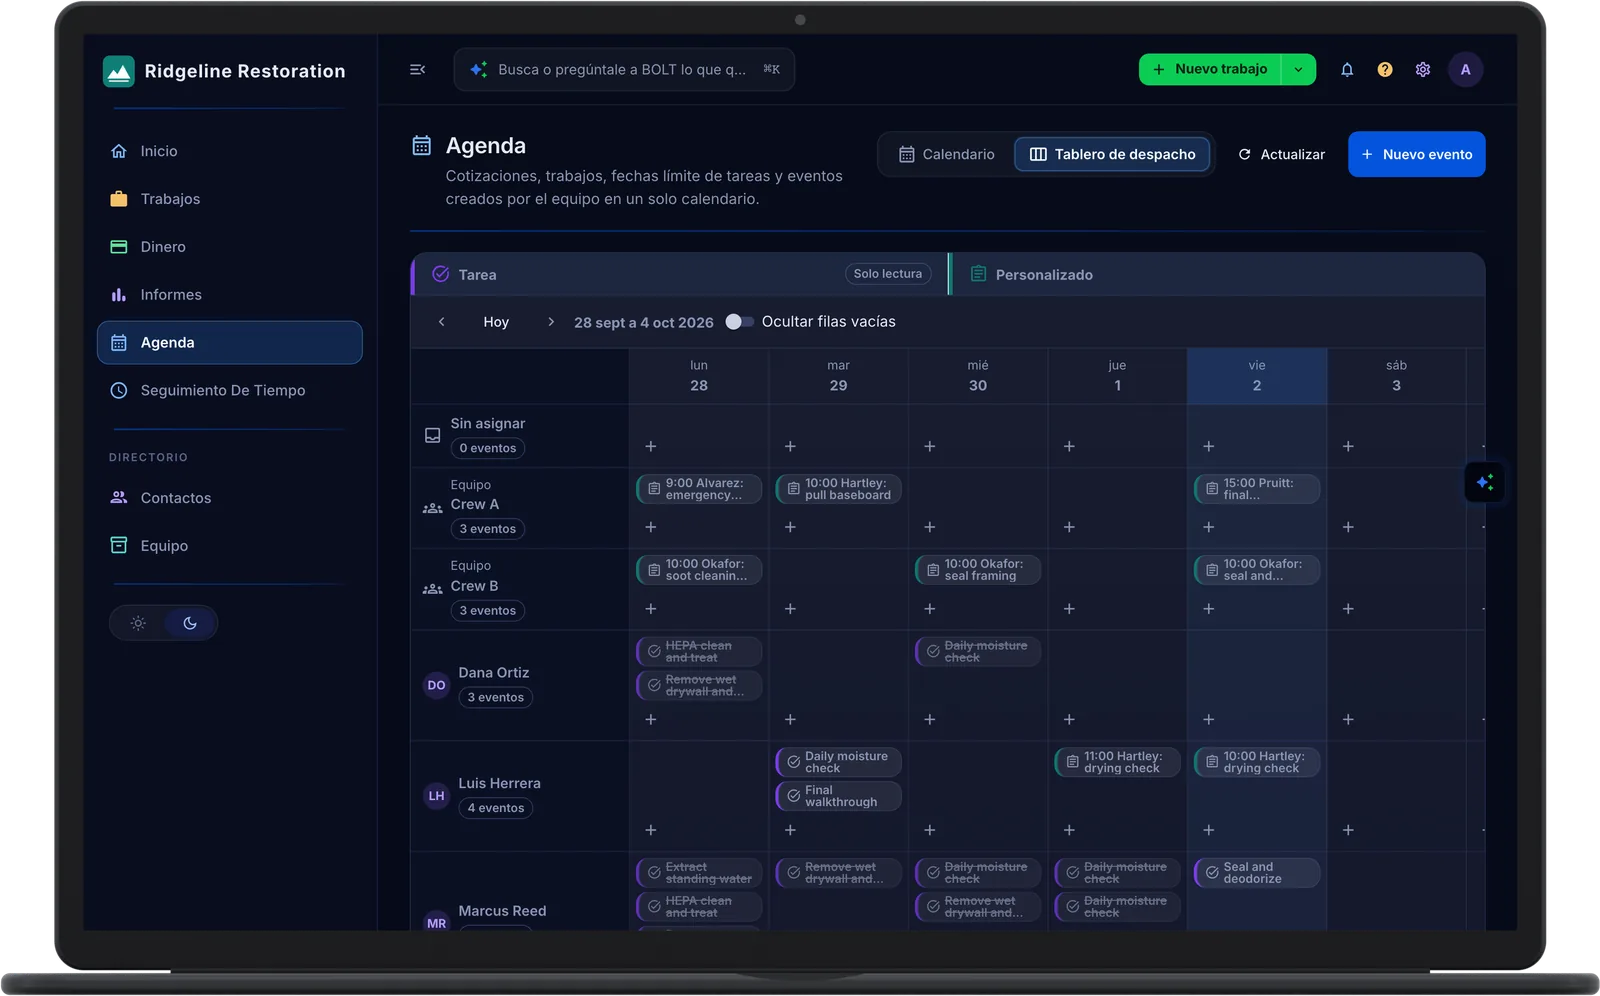Click the Crew A team icon
Image resolution: width=1600 pixels, height=996 pixels.
pyautogui.click(x=433, y=508)
